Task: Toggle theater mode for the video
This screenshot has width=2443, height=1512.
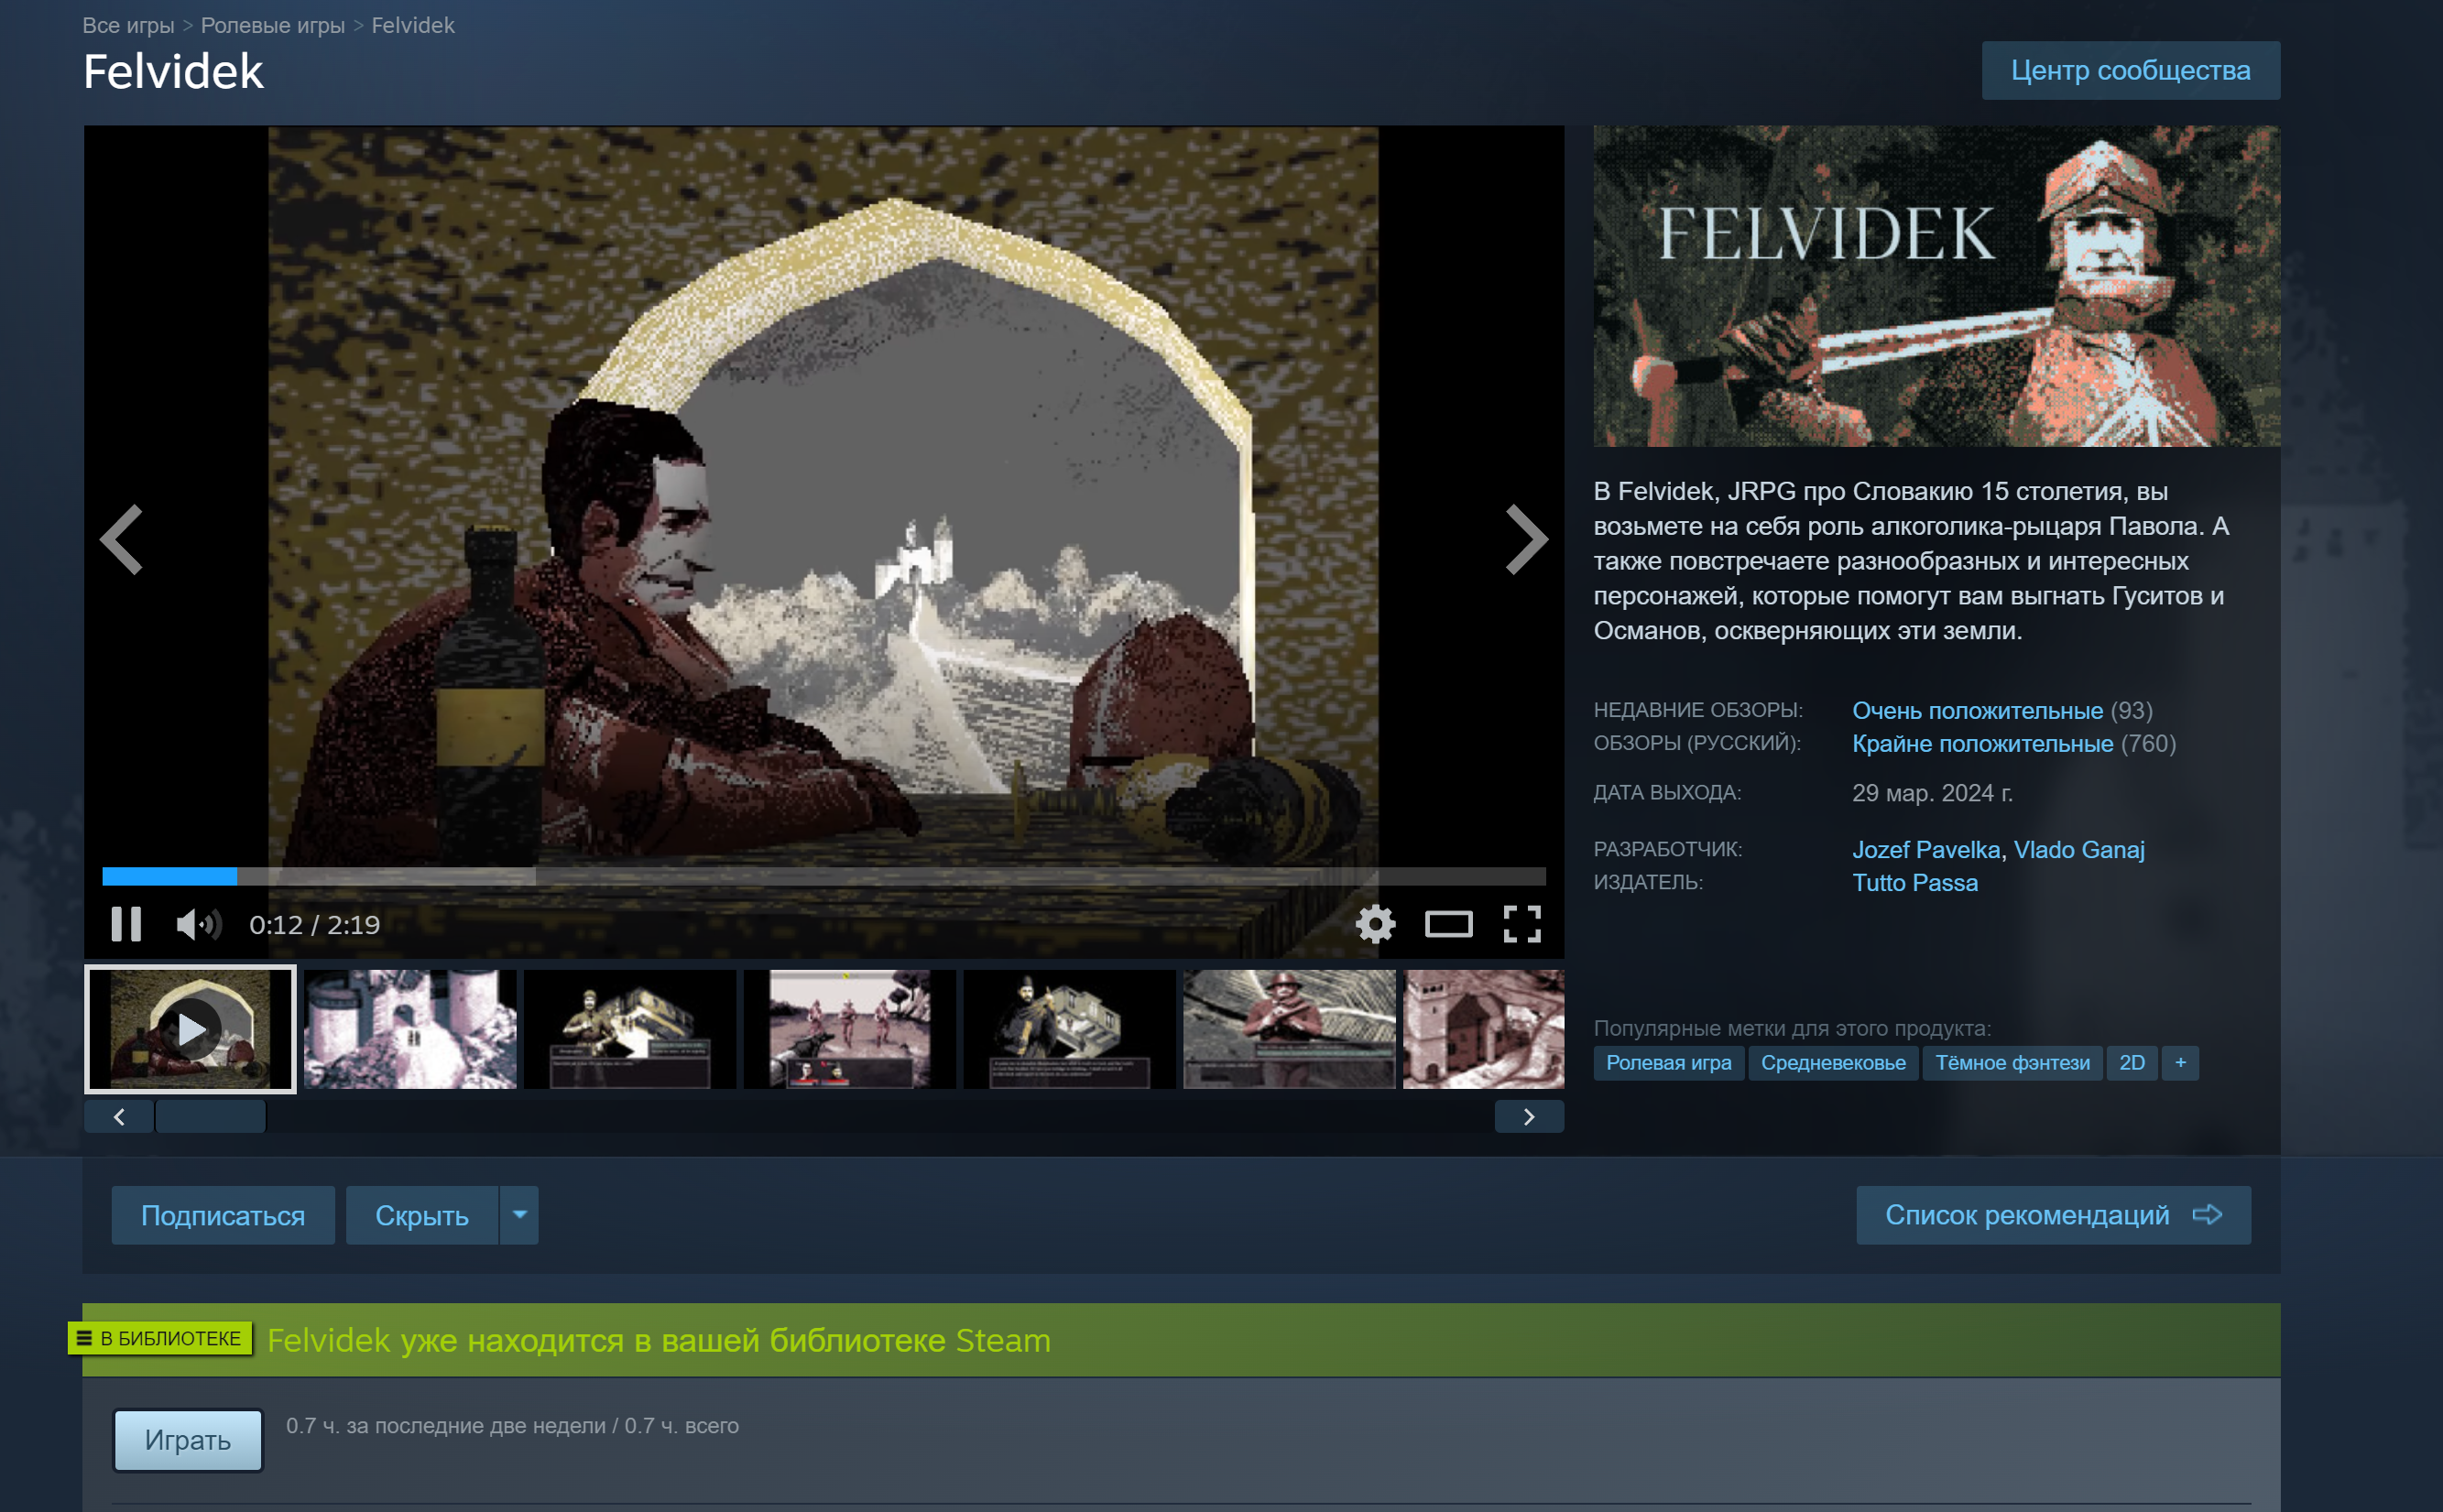Action: [x=1448, y=924]
